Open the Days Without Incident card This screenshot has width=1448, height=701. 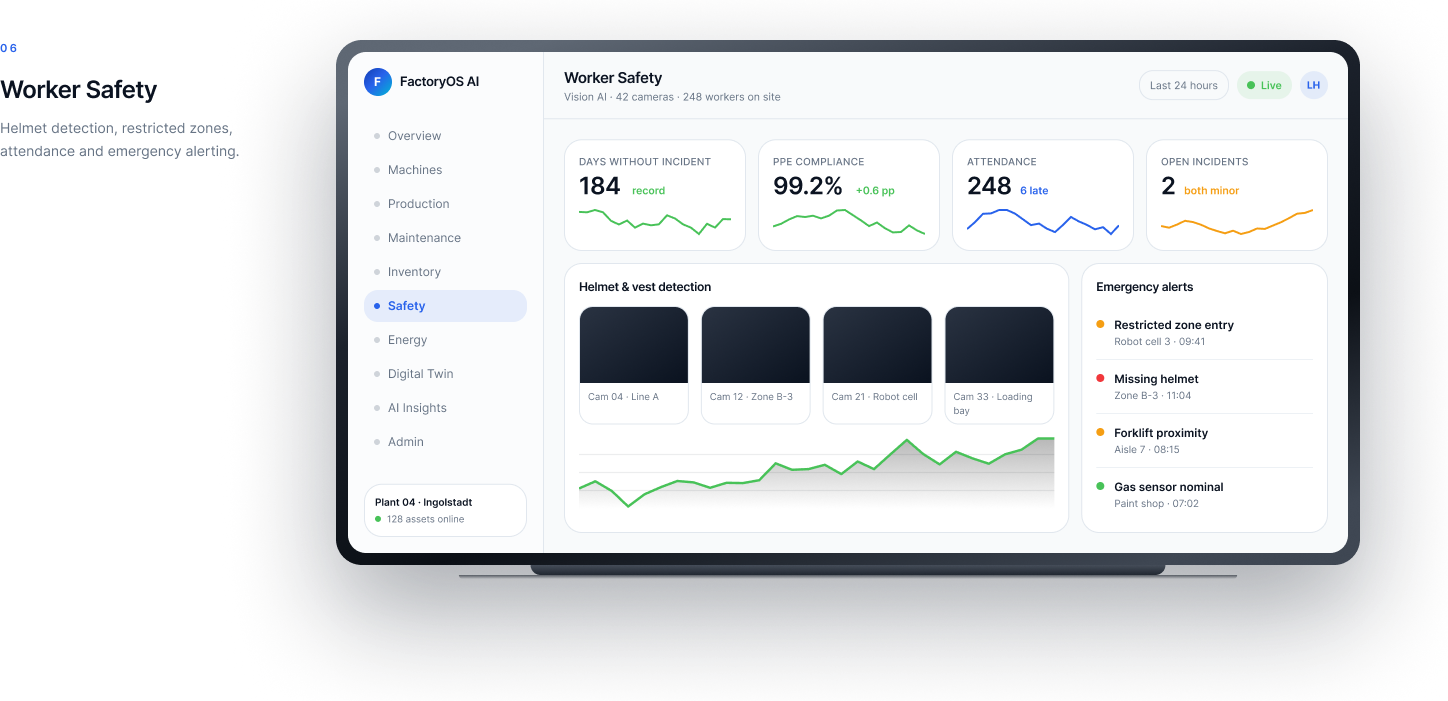pyautogui.click(x=655, y=195)
